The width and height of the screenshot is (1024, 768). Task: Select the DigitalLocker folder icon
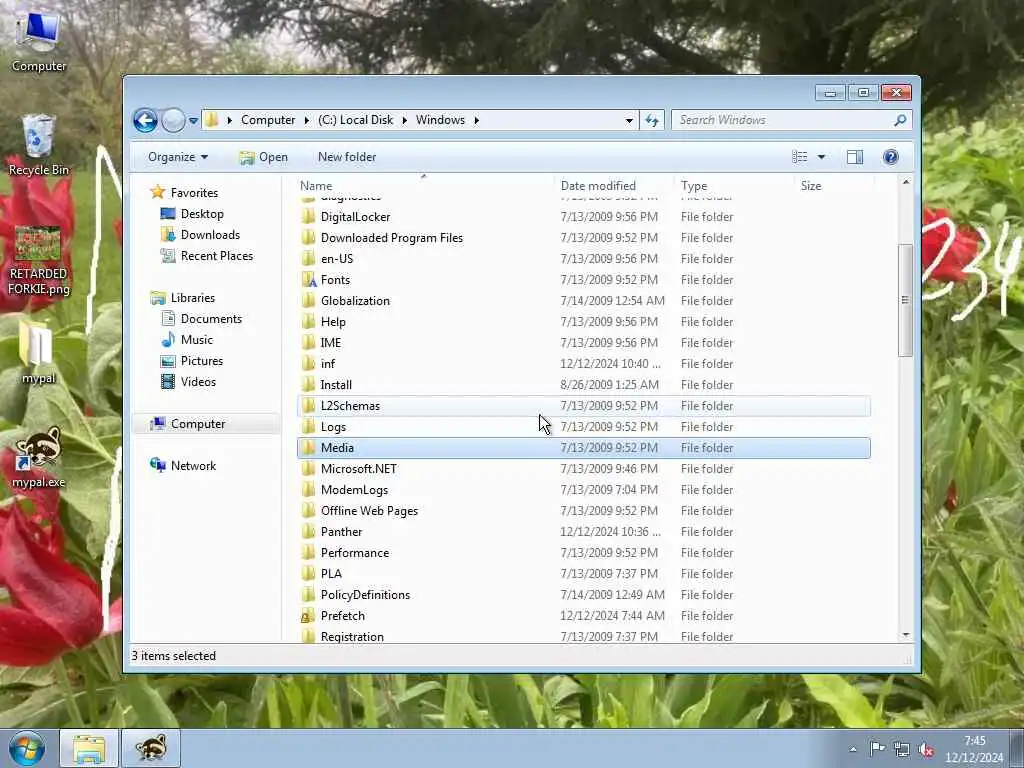pyautogui.click(x=308, y=217)
